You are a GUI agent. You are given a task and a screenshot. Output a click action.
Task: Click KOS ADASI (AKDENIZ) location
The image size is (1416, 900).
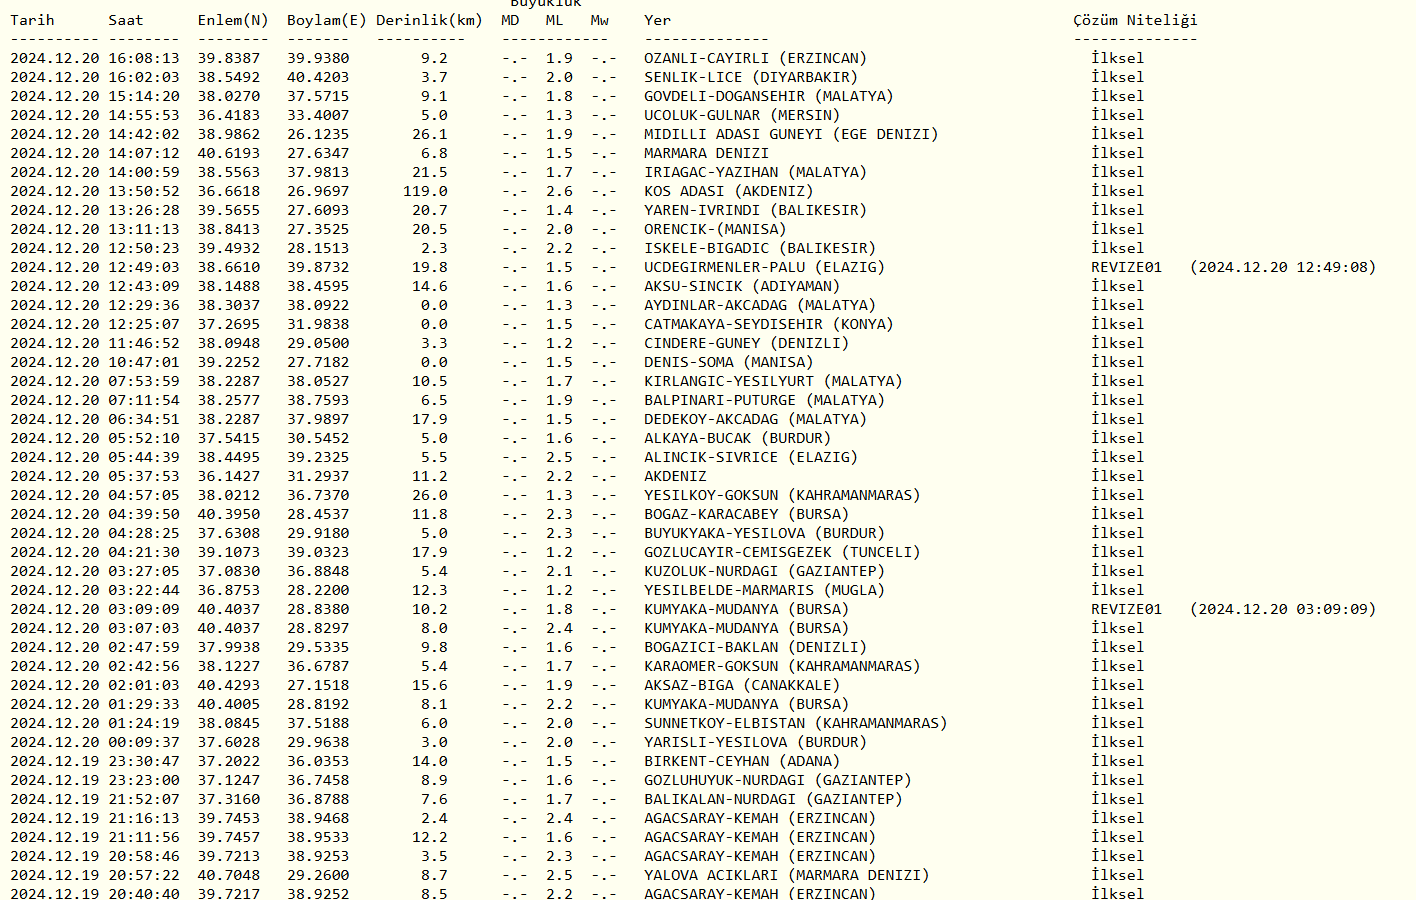728,191
